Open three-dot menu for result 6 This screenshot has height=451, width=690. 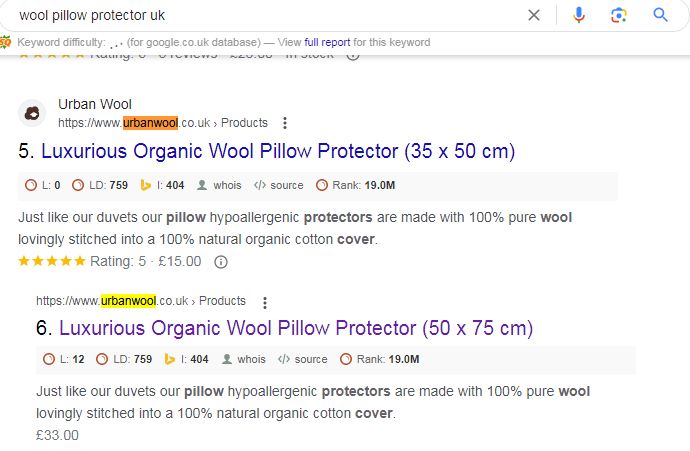coord(264,303)
